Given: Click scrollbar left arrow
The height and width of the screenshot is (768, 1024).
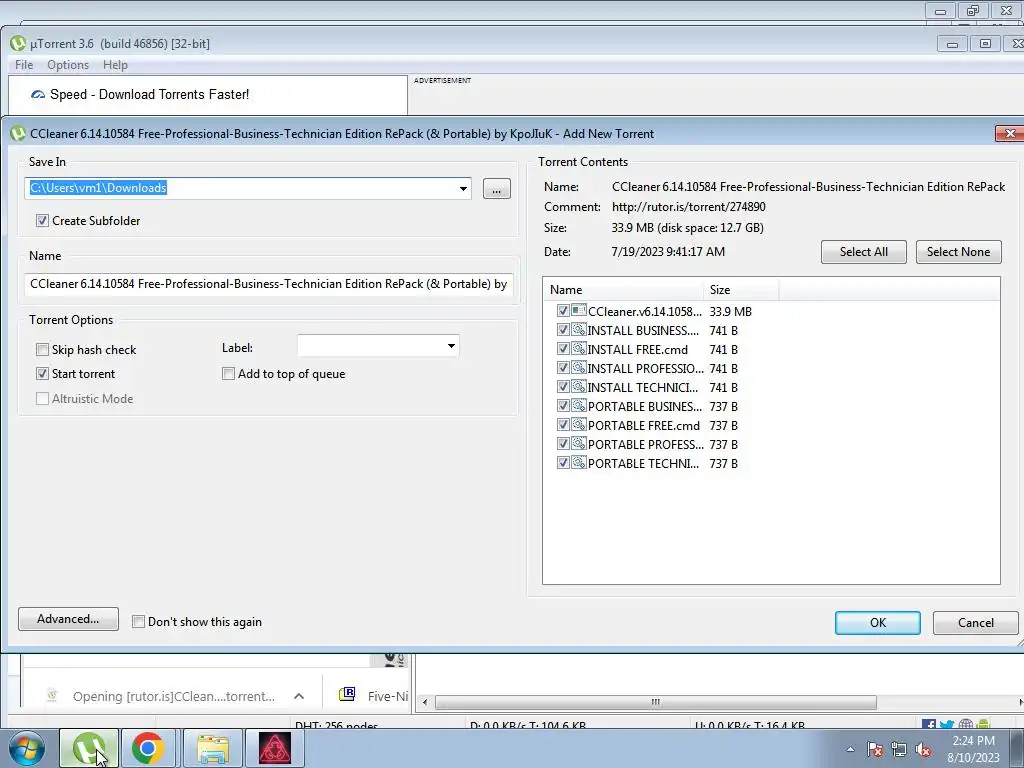Looking at the screenshot, I should tap(425, 703).
